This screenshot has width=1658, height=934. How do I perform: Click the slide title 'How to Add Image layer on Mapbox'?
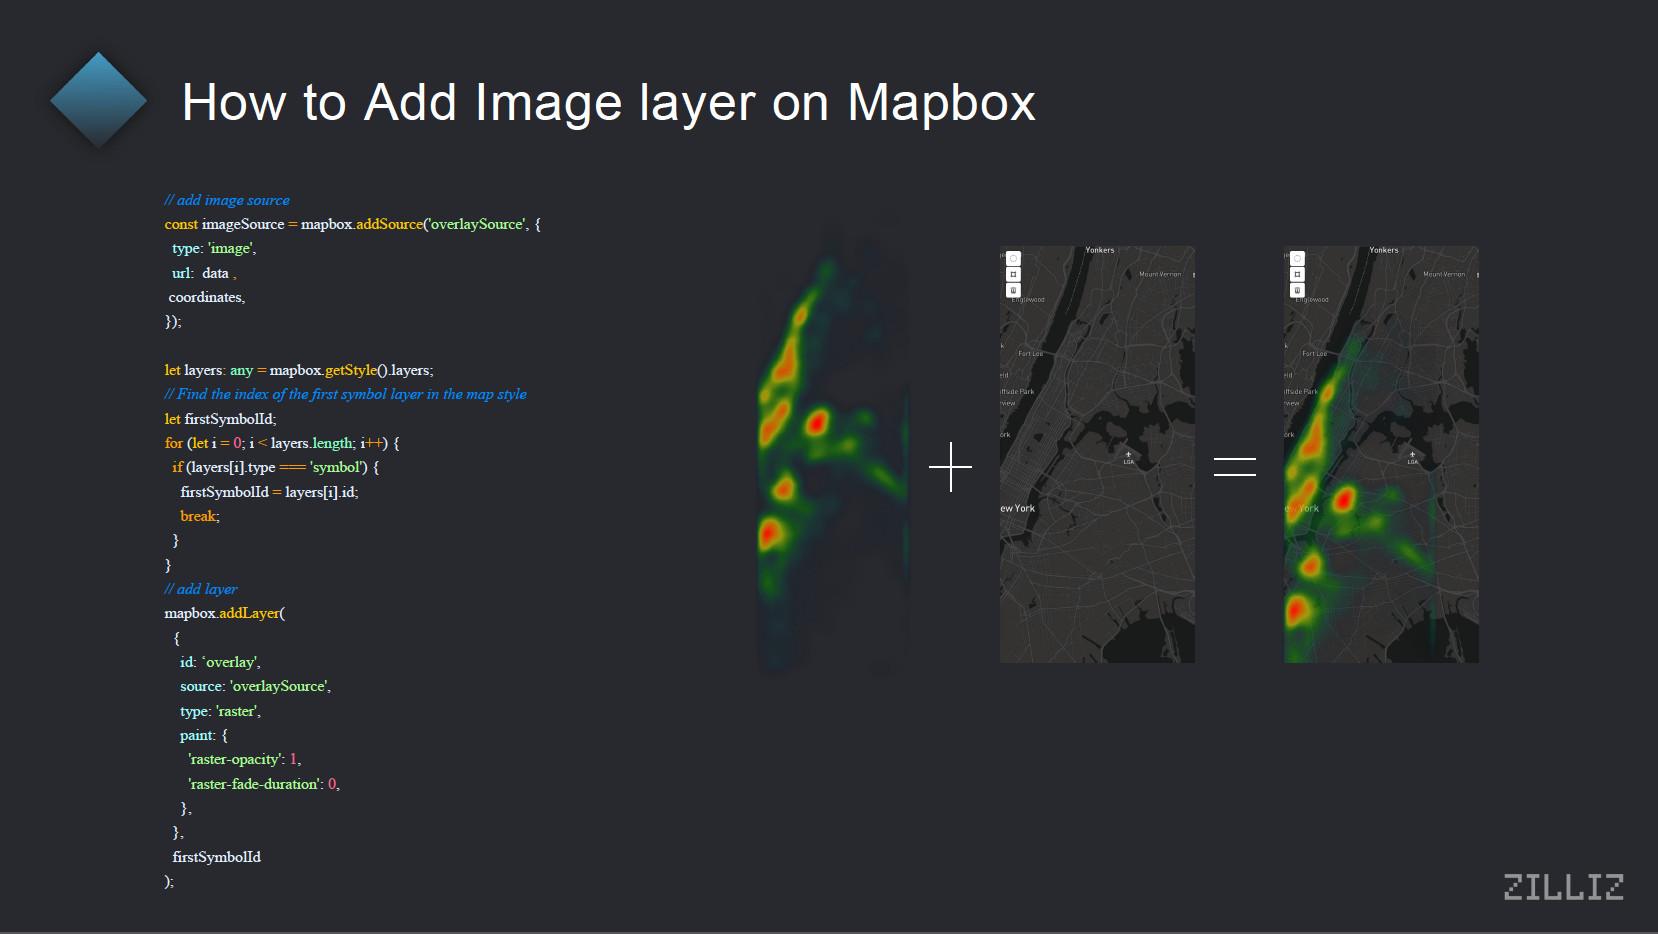608,102
